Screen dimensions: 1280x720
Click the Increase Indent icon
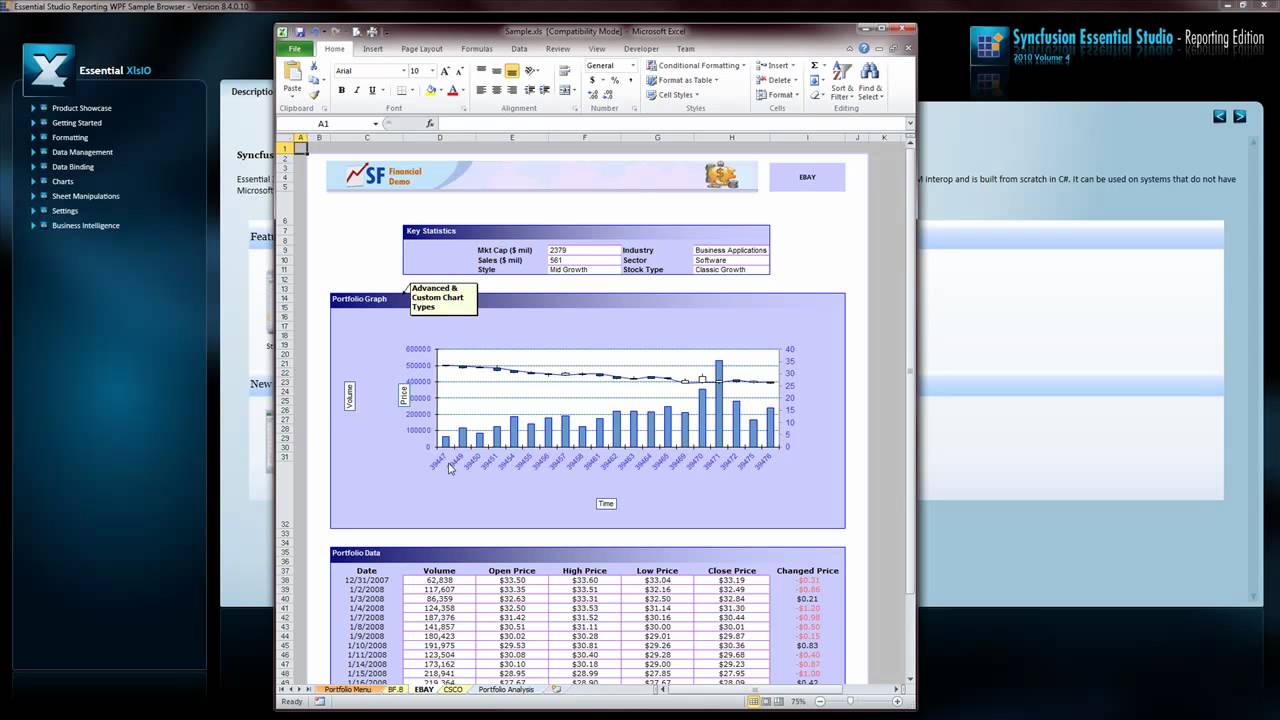point(545,90)
